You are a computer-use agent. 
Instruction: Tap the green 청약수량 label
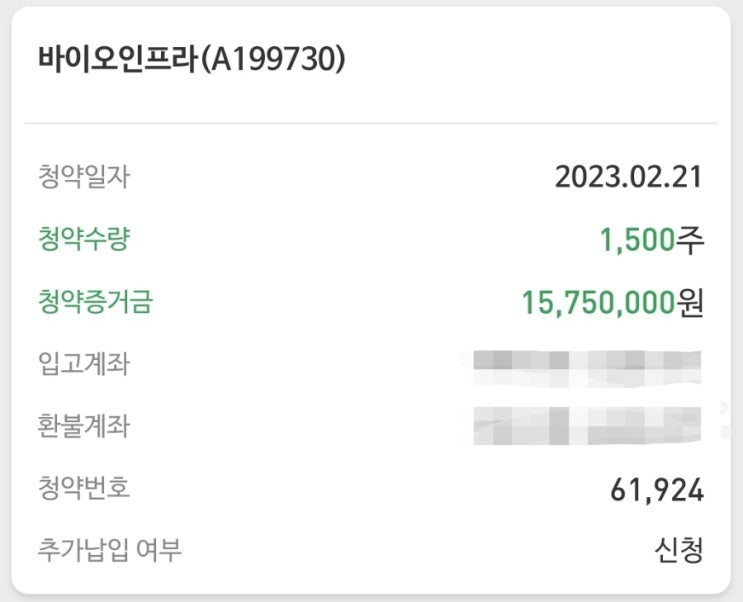point(83,239)
